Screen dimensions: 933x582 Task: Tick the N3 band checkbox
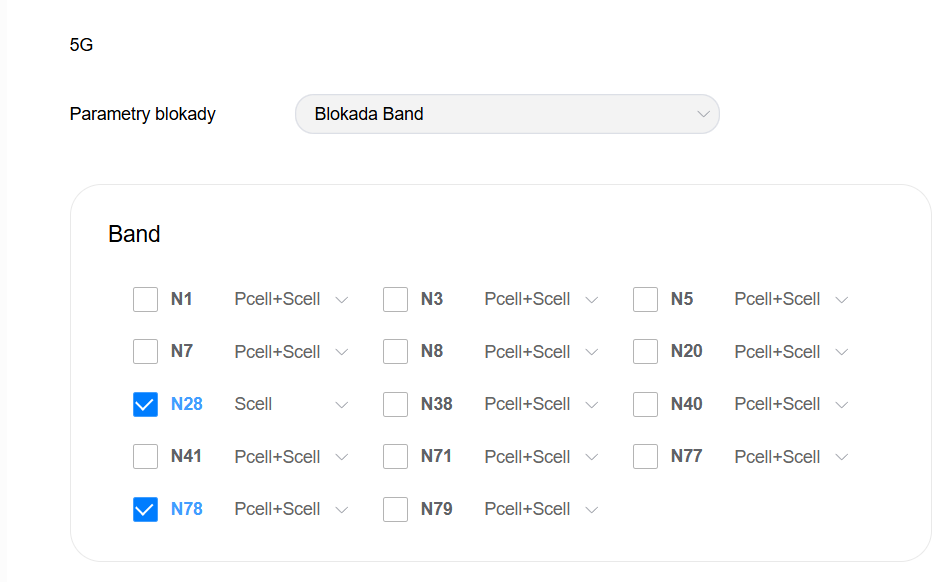click(x=396, y=299)
